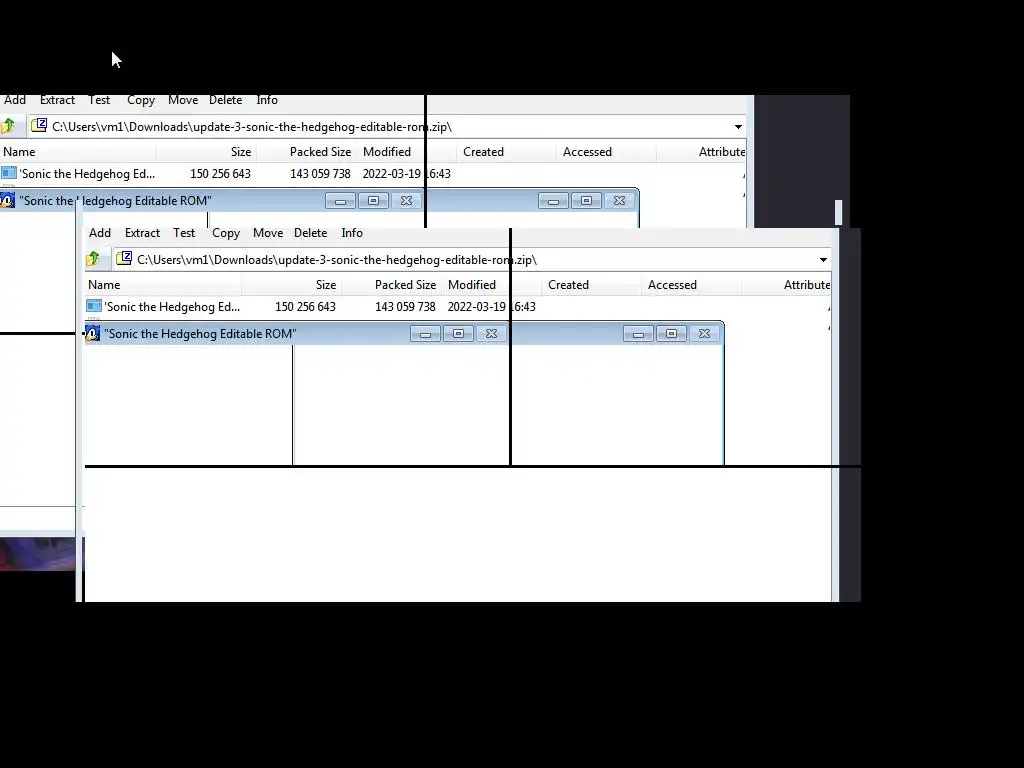Click Move in the upper 7-Zip window toolbar
Screen dimensions: 1024x768
[183, 100]
